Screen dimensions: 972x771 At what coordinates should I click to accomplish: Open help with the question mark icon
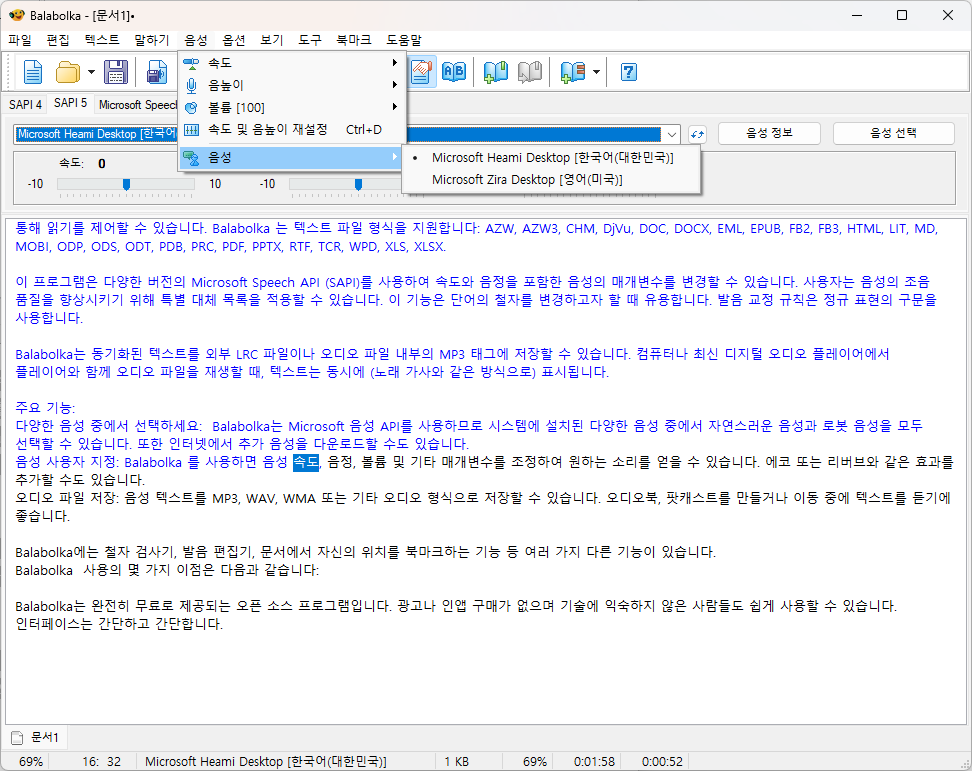click(x=628, y=72)
